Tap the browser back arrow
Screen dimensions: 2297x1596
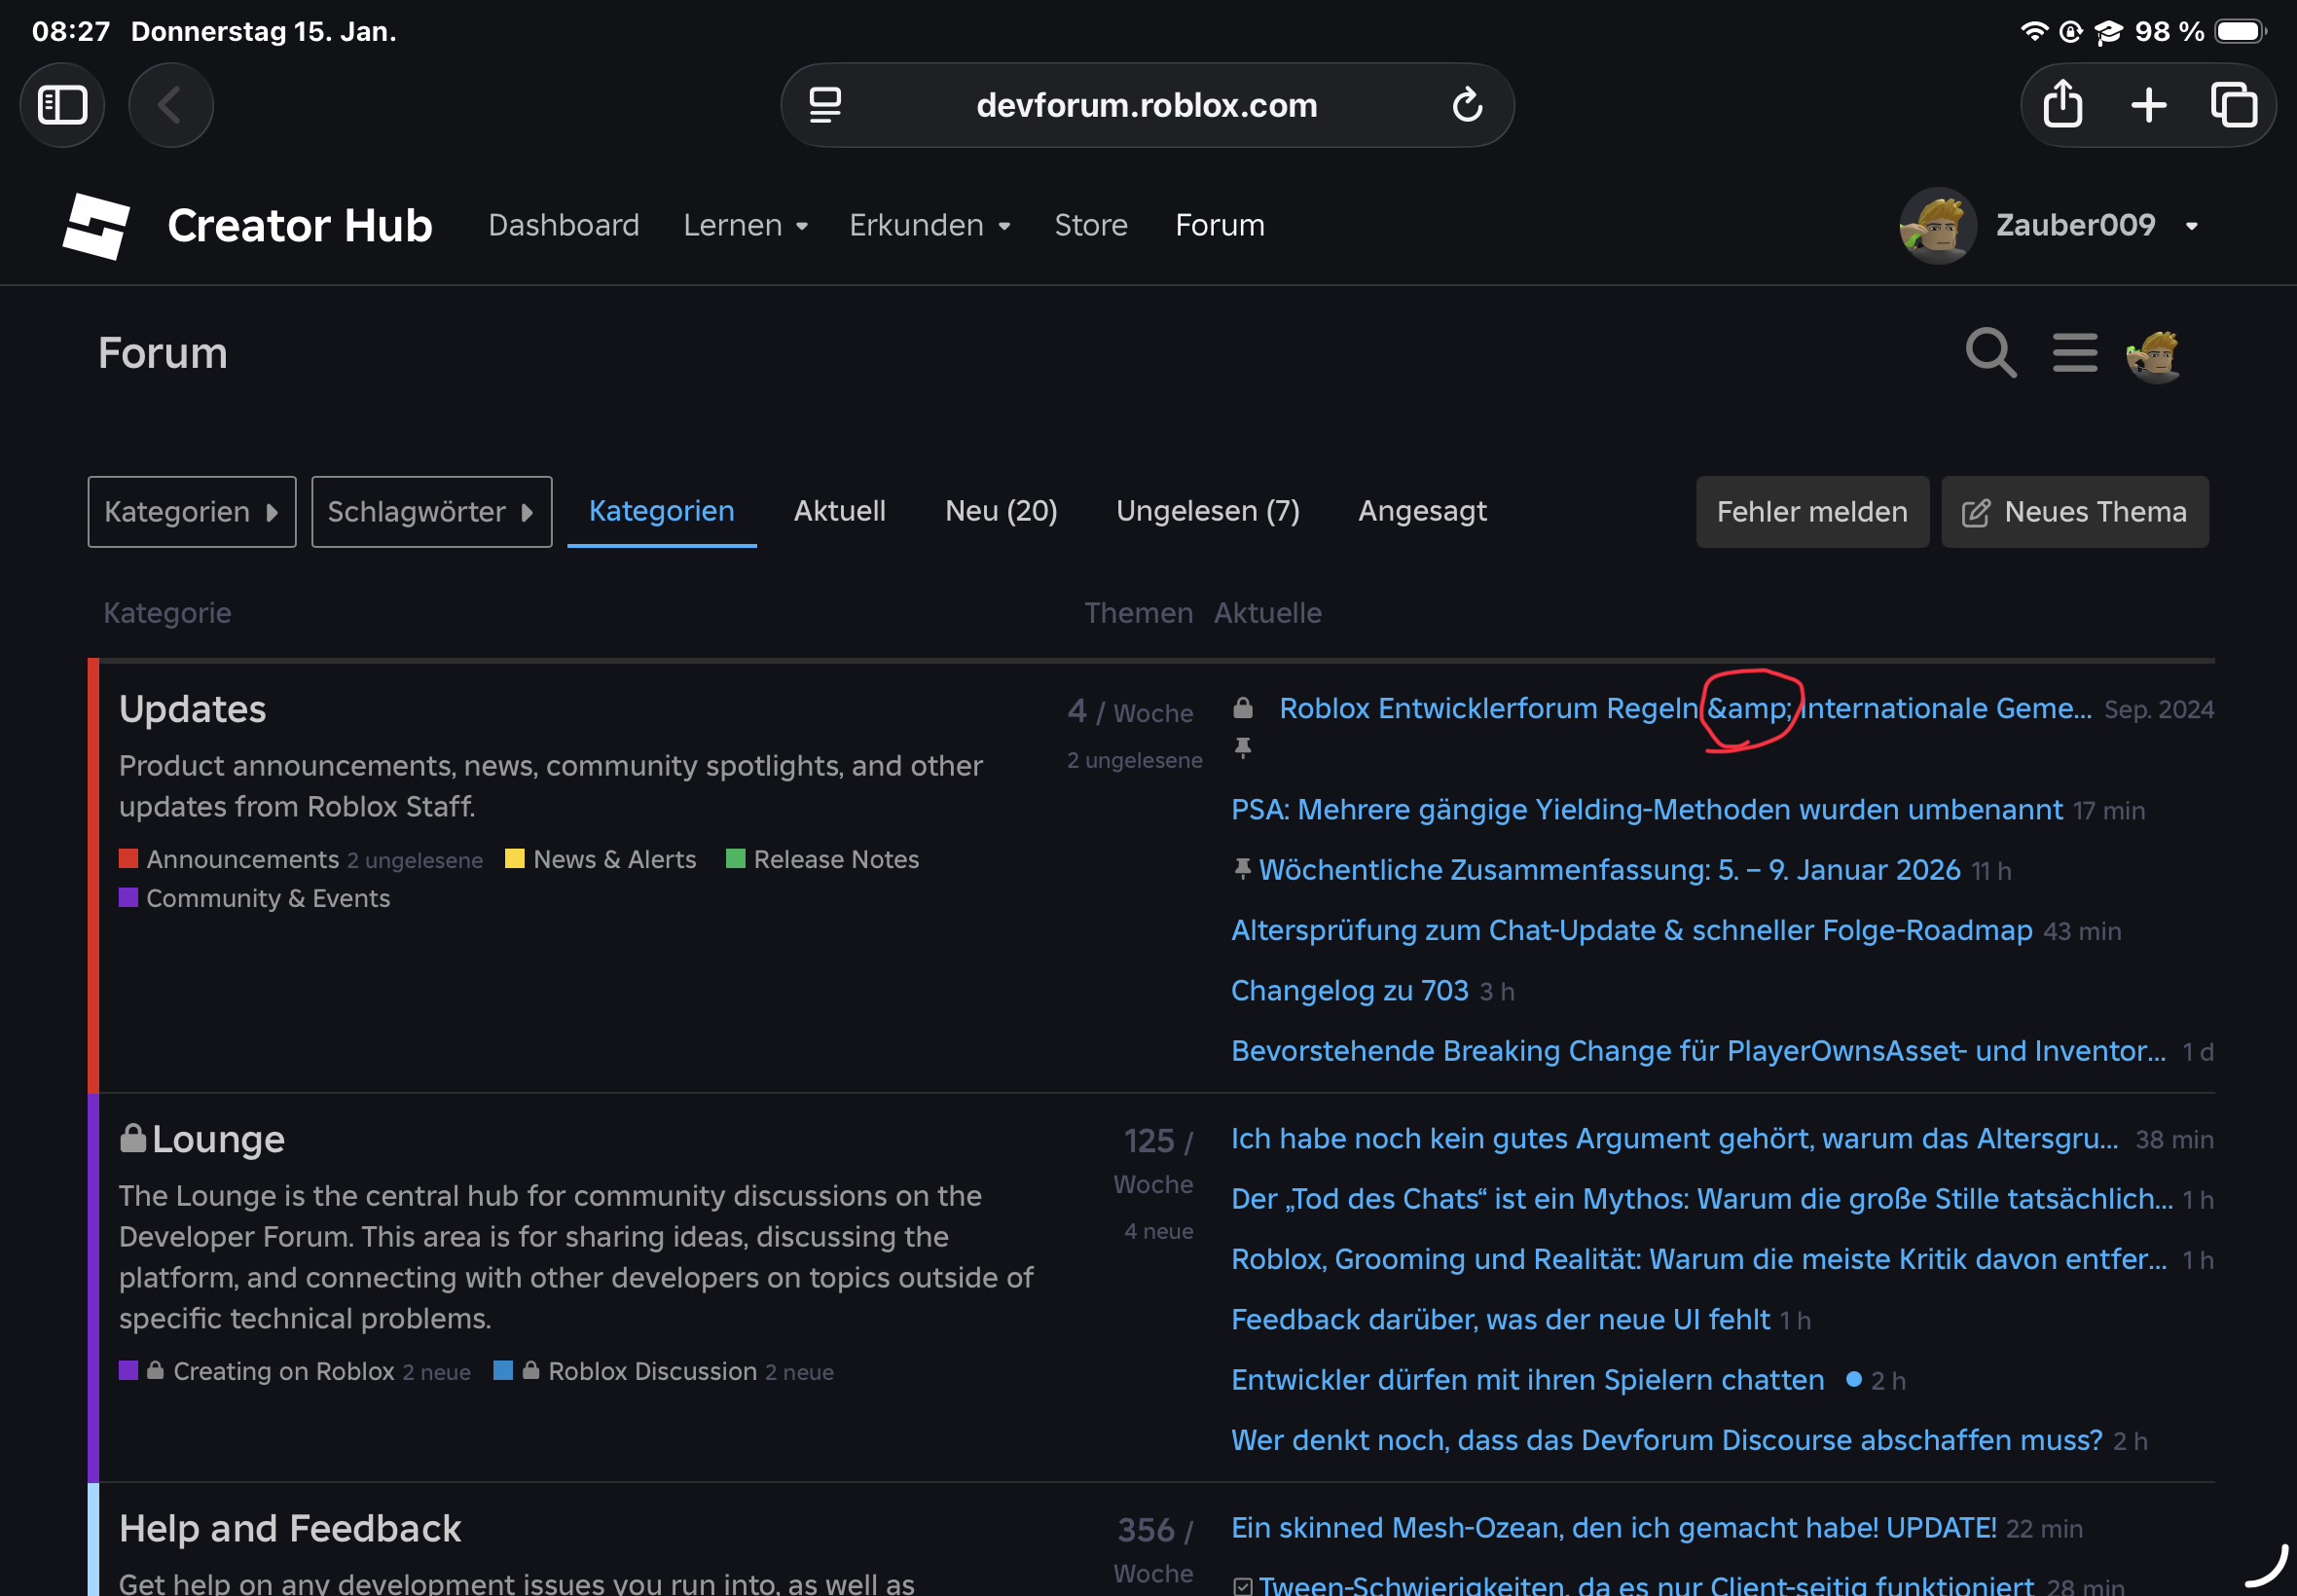[170, 105]
